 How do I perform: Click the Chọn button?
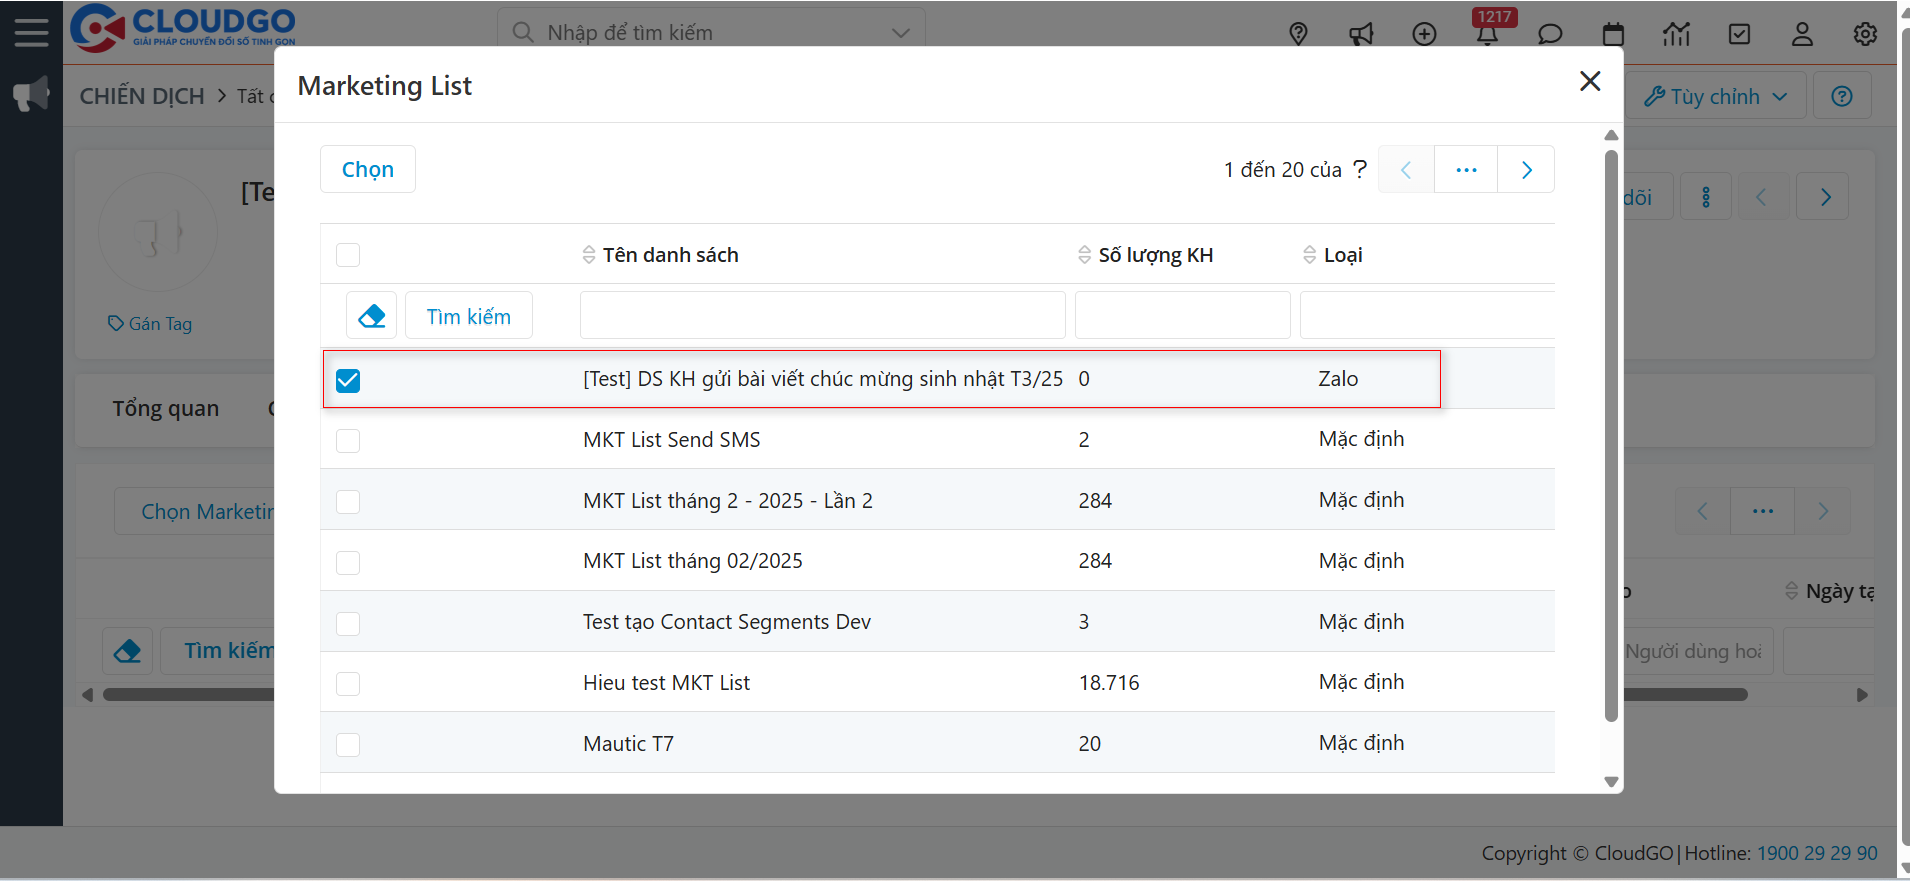[x=367, y=169]
